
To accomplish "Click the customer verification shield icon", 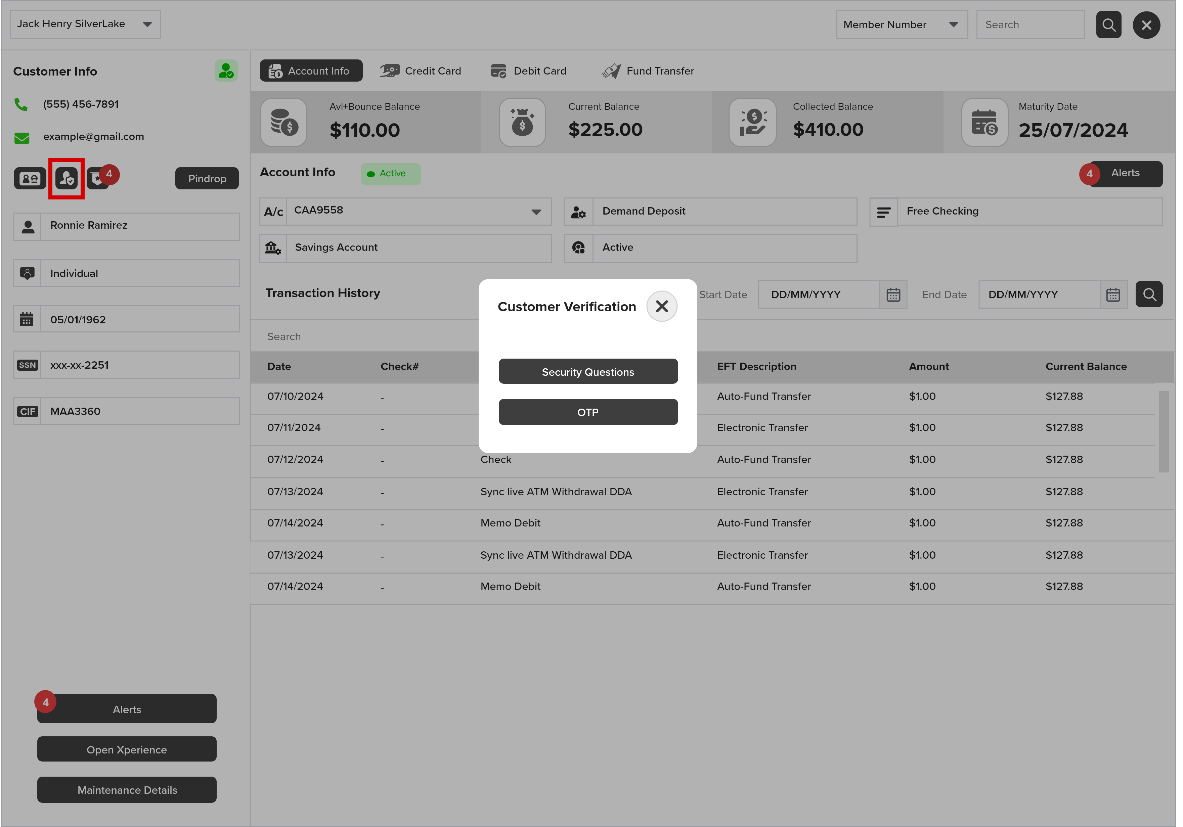I will [66, 179].
